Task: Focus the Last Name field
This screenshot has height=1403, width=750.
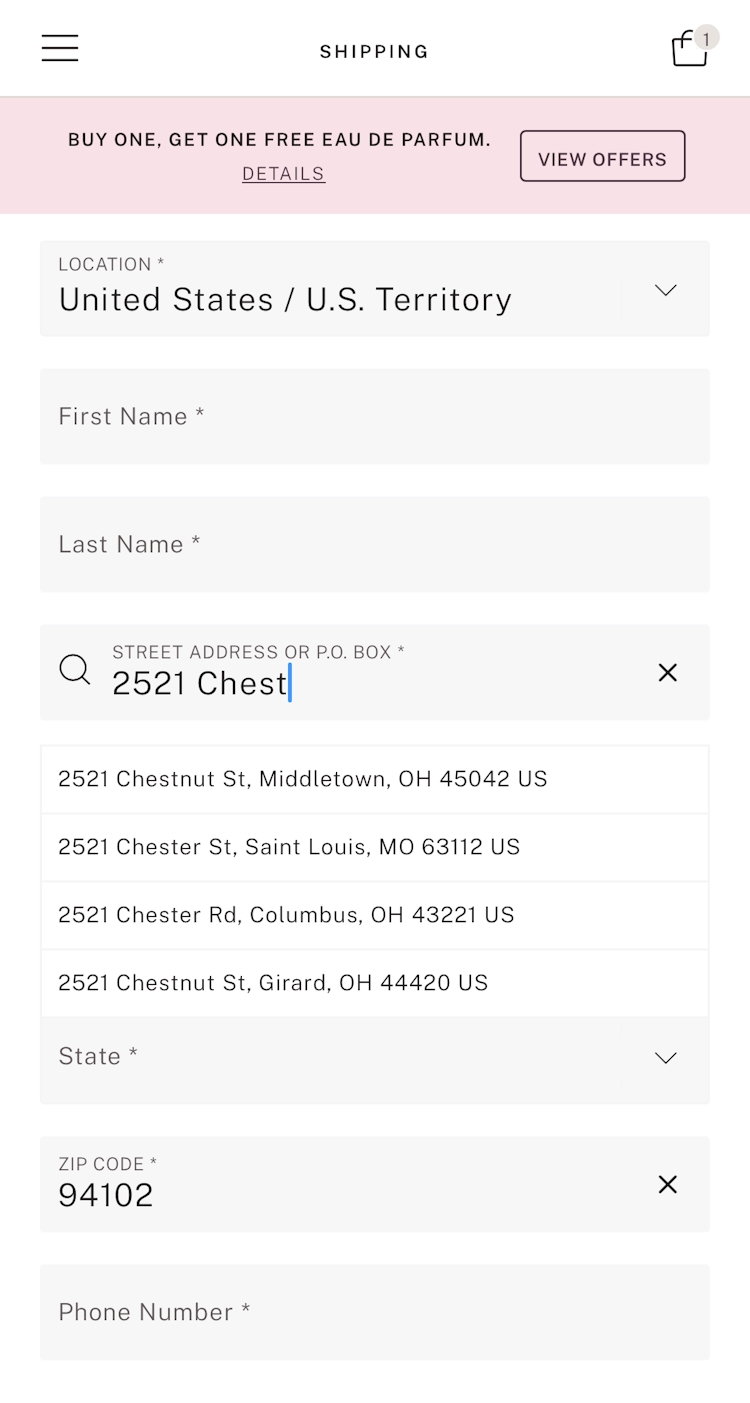Action: (x=375, y=545)
